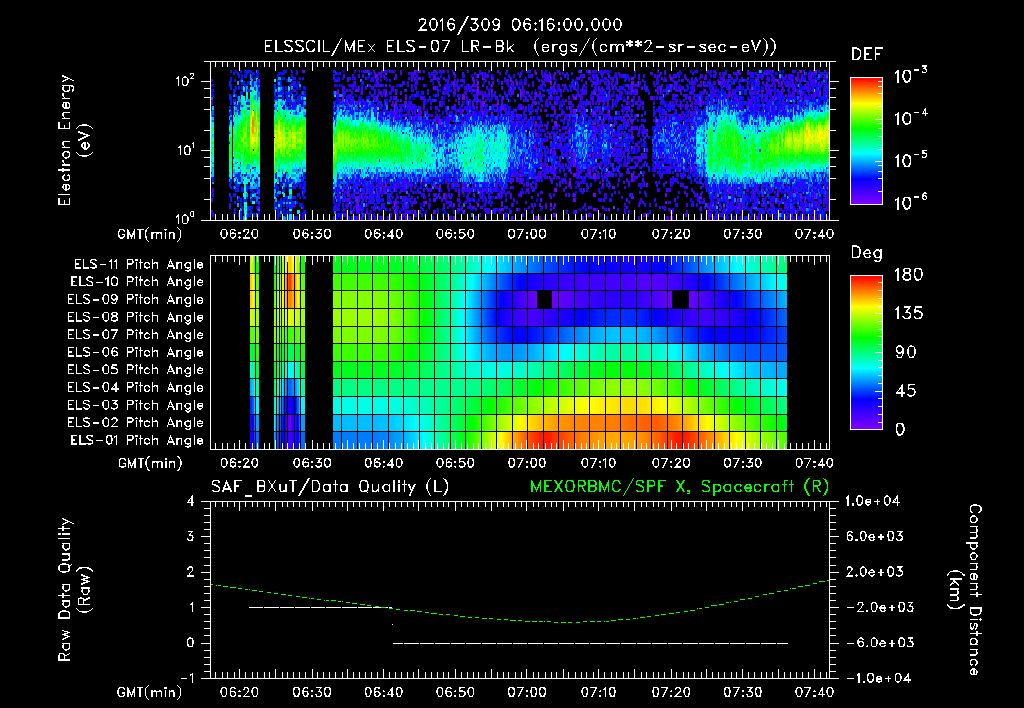
Task: Click the 10^-3 value on DEF scale
Action: click(x=911, y=76)
